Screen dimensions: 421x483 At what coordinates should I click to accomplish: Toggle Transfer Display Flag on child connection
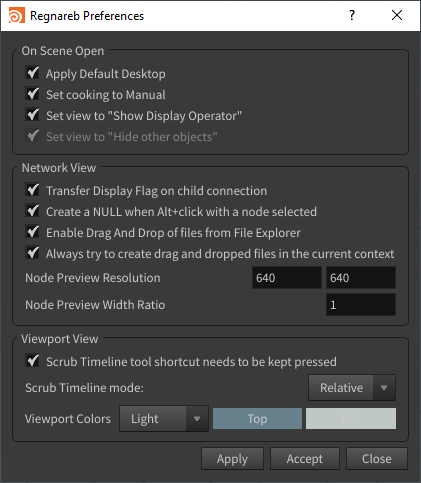[33, 190]
